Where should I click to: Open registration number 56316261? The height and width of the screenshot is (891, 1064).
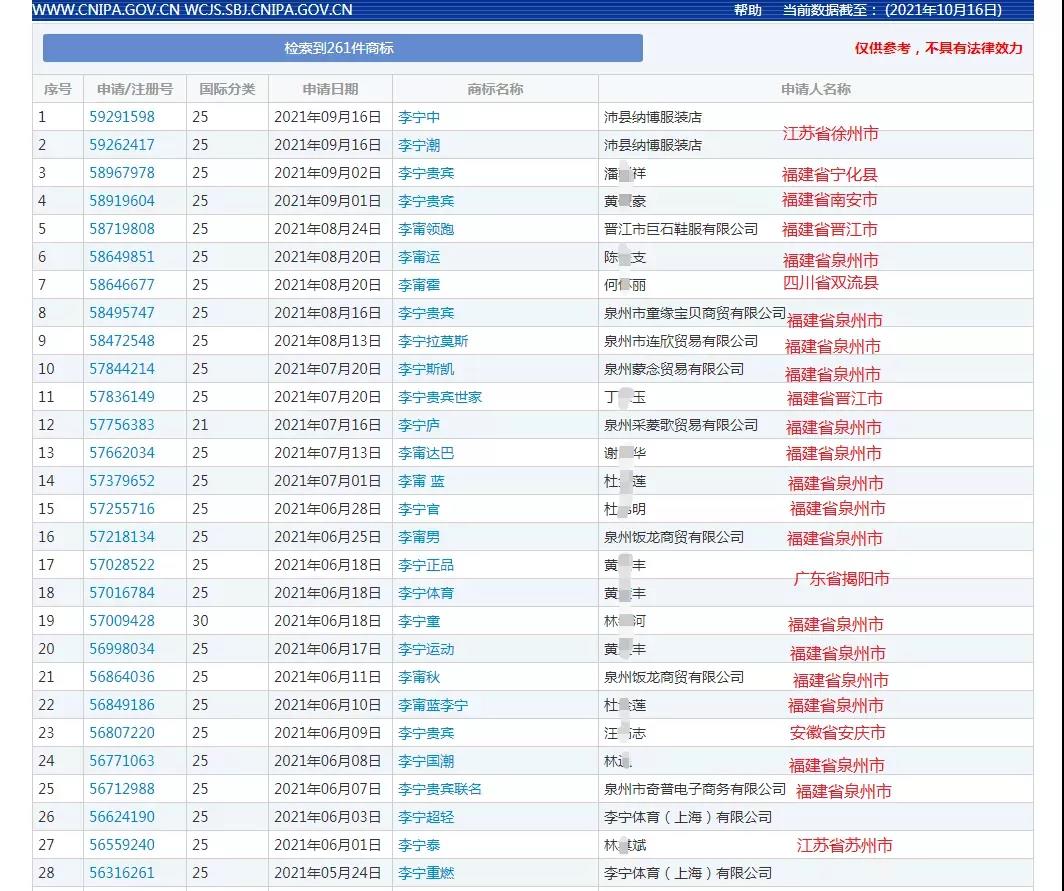coord(122,873)
